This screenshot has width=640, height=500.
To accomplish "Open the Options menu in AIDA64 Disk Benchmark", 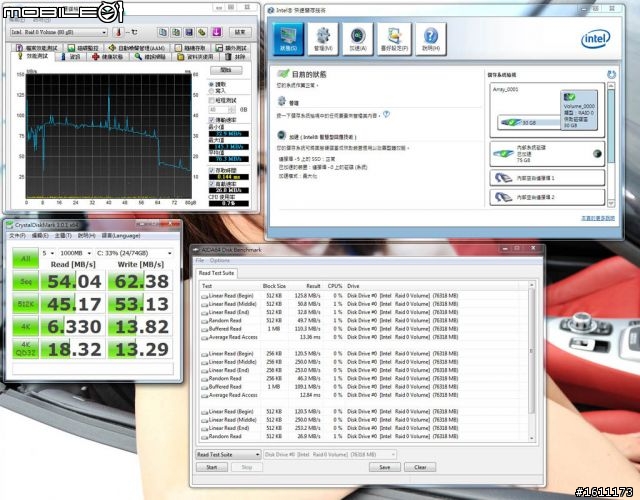I will pos(220,260).
